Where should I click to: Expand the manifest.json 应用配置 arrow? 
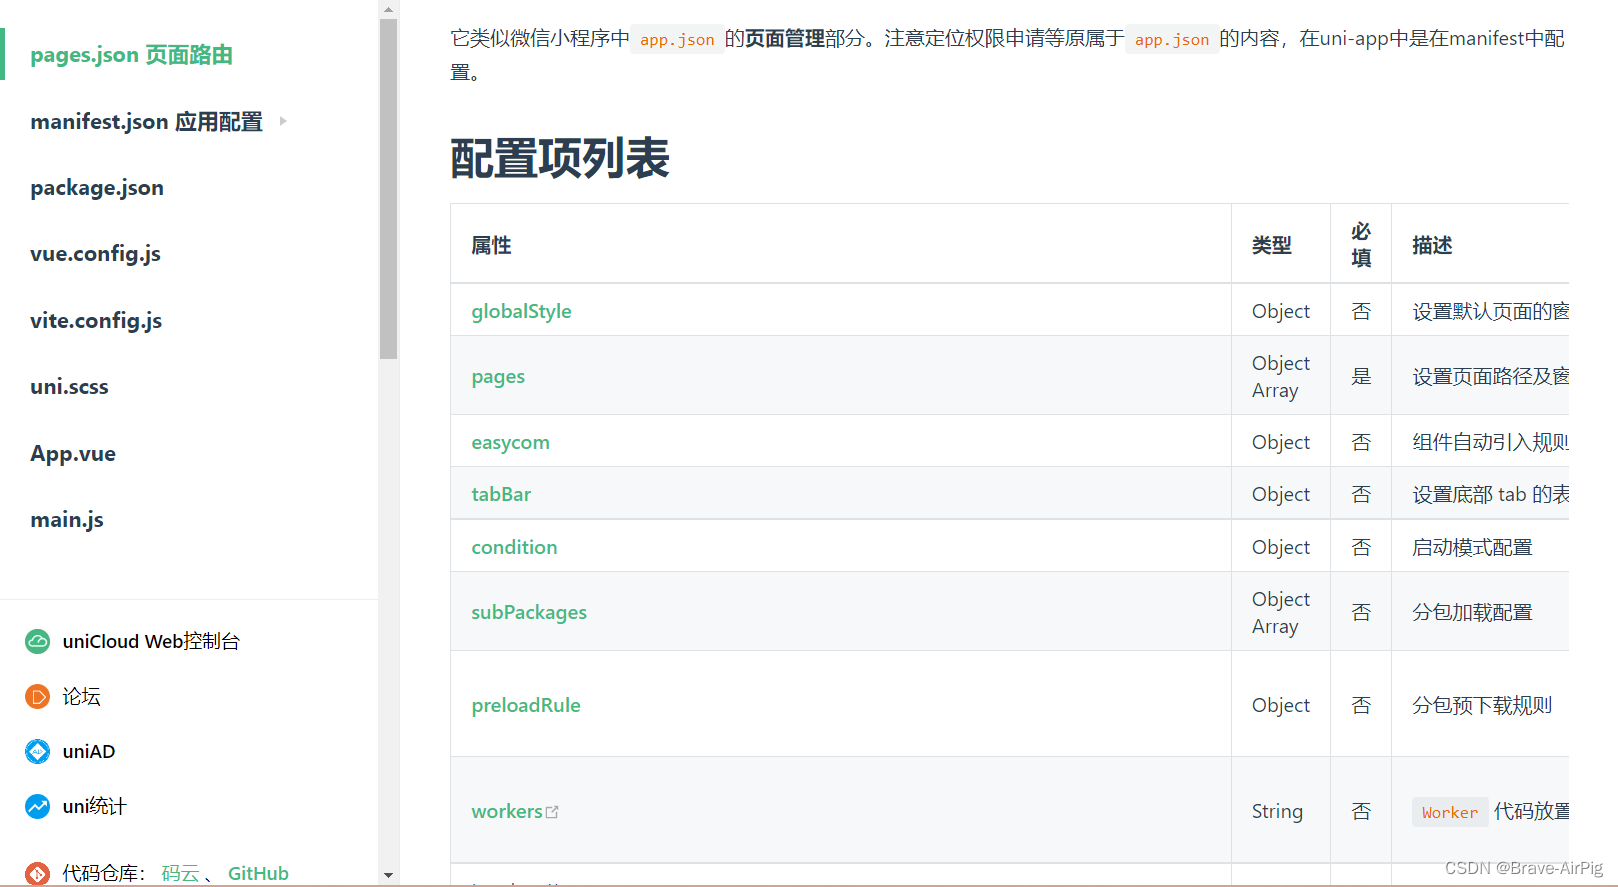coord(283,121)
